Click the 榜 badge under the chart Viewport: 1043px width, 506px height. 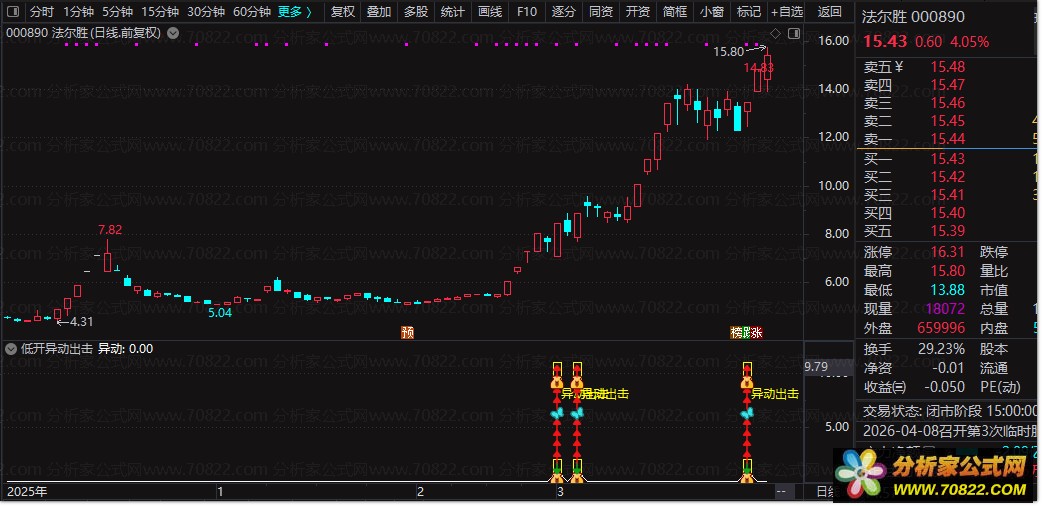point(736,332)
